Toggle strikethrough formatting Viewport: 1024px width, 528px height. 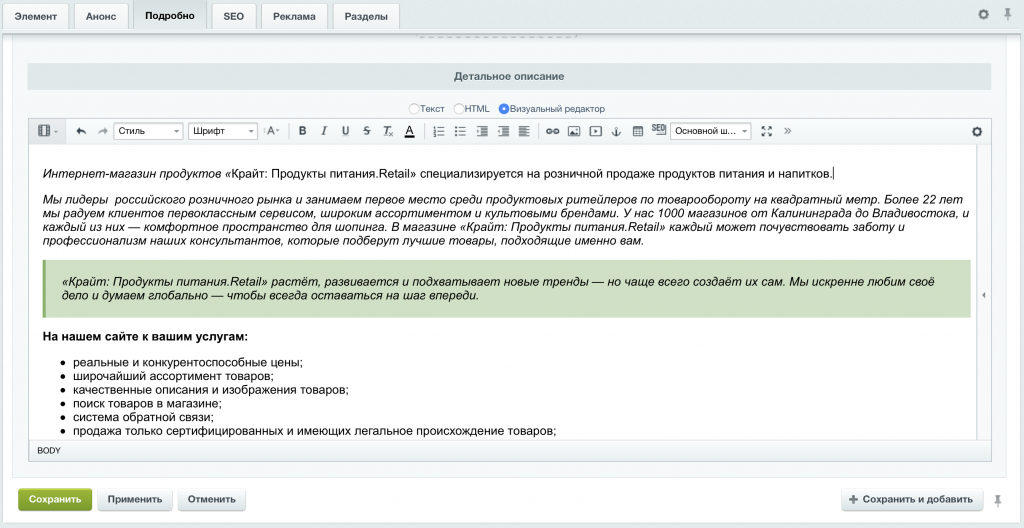coord(366,131)
